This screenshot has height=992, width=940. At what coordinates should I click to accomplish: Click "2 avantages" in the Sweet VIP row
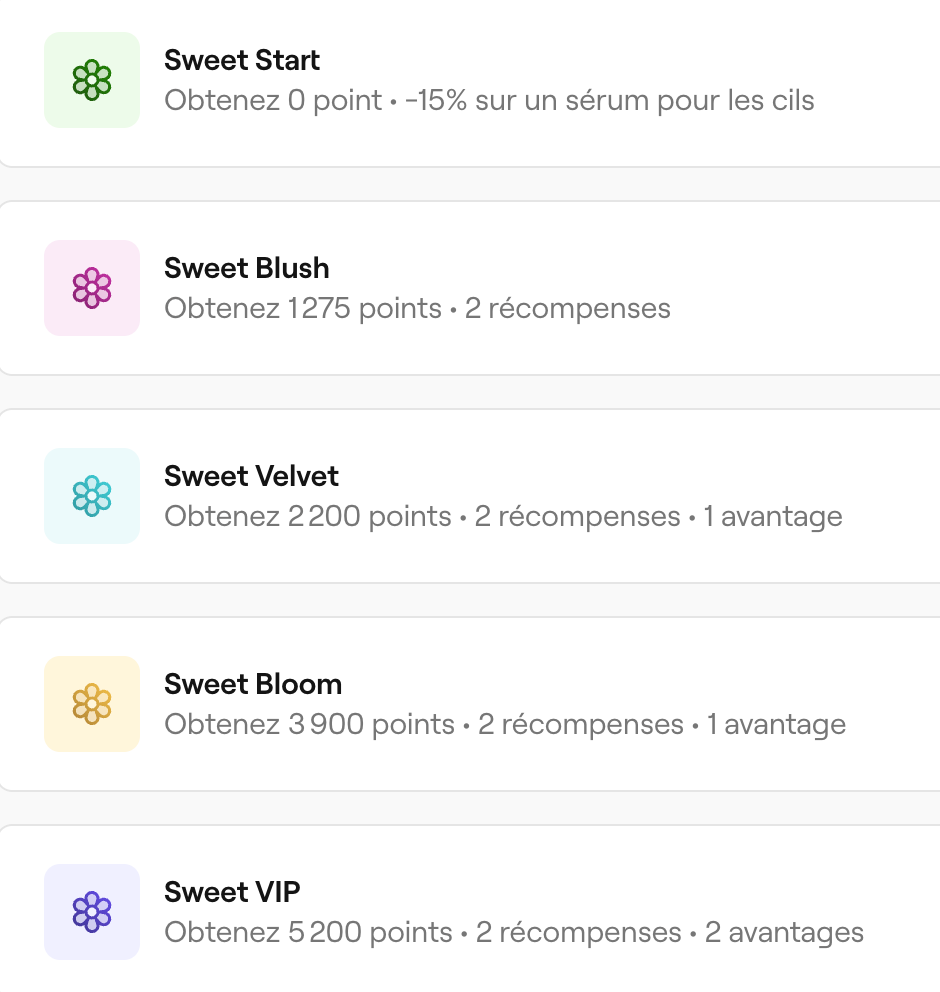(784, 933)
